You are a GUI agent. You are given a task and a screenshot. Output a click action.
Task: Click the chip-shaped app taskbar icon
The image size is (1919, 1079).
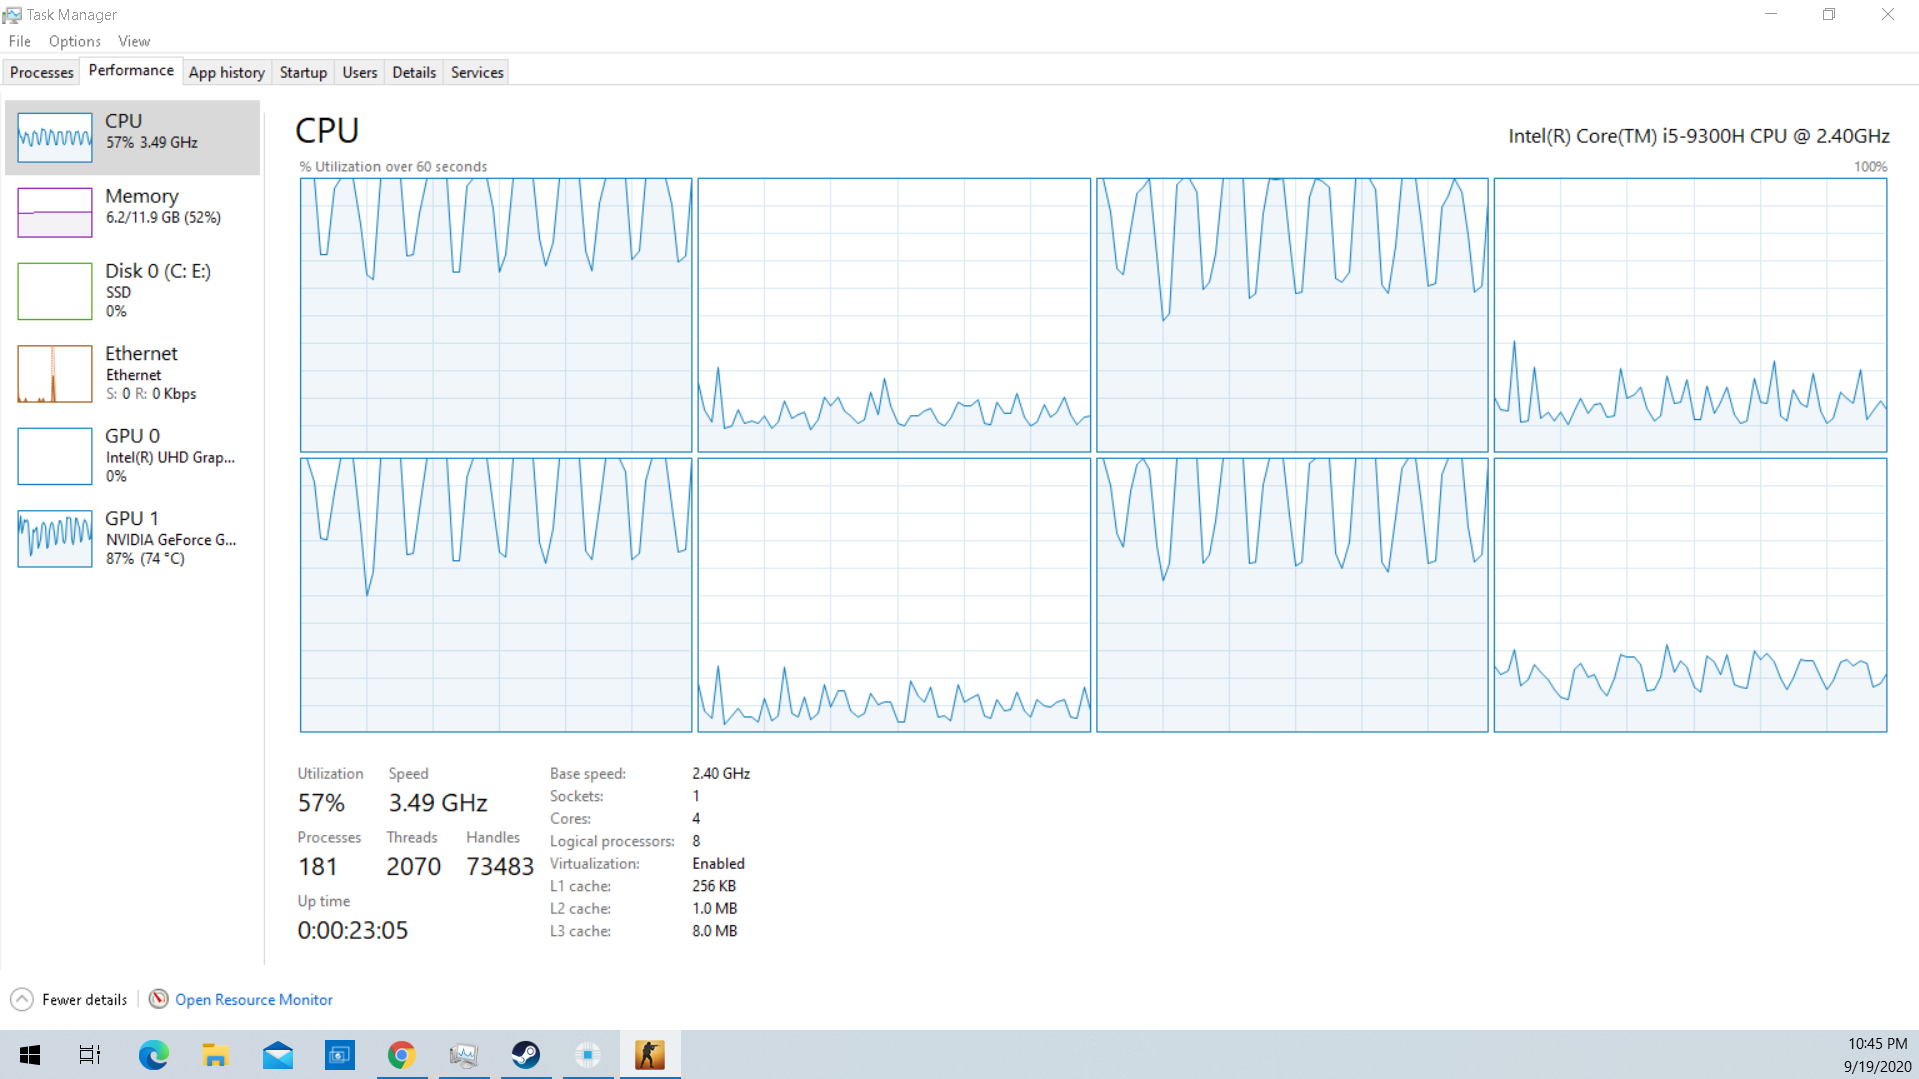(588, 1055)
